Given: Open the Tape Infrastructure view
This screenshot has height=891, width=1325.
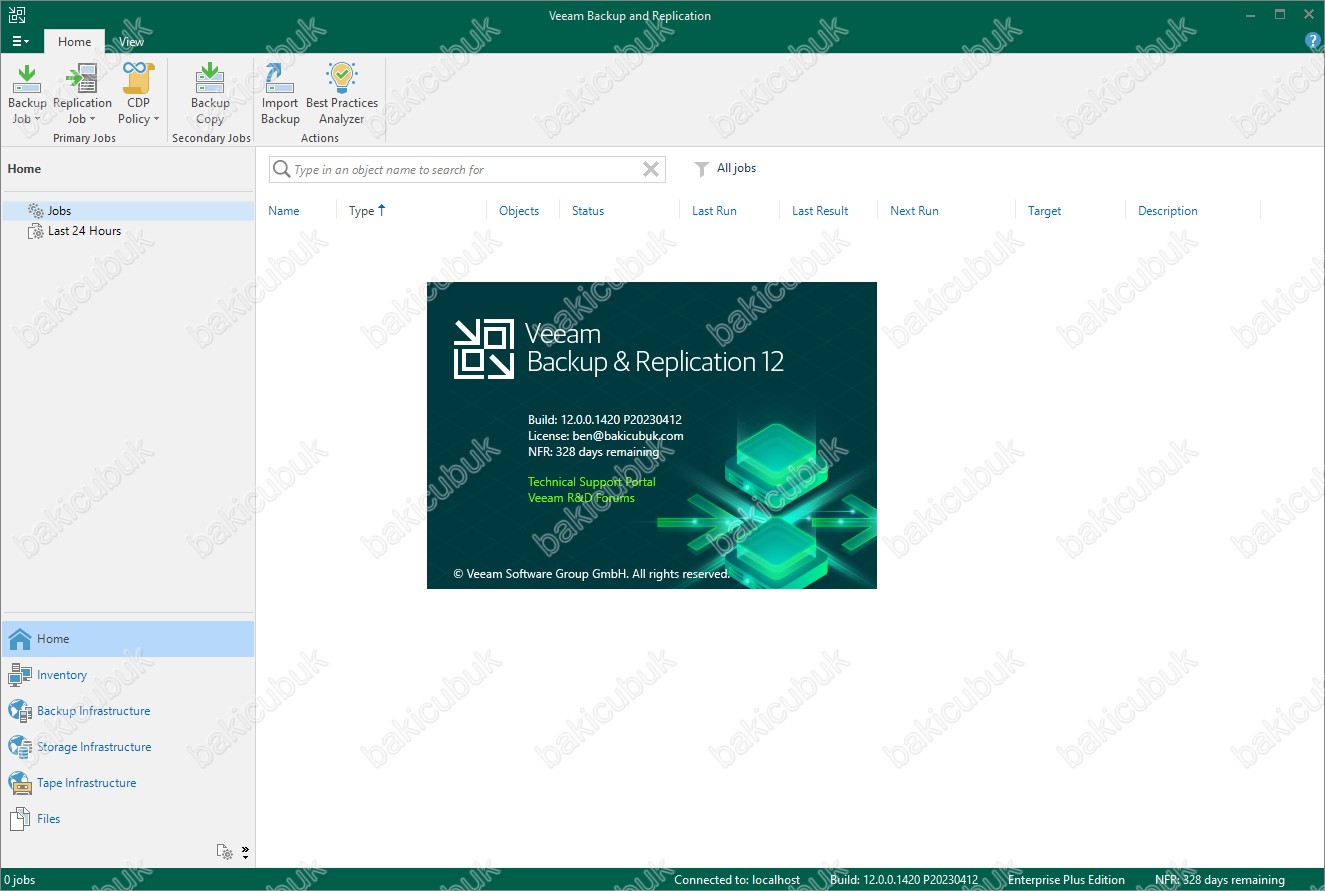Looking at the screenshot, I should pyautogui.click(x=128, y=783).
